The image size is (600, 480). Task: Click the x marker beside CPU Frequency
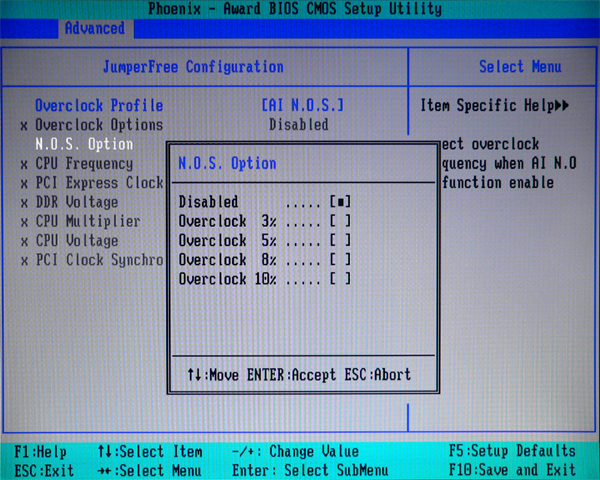click(x=24, y=165)
